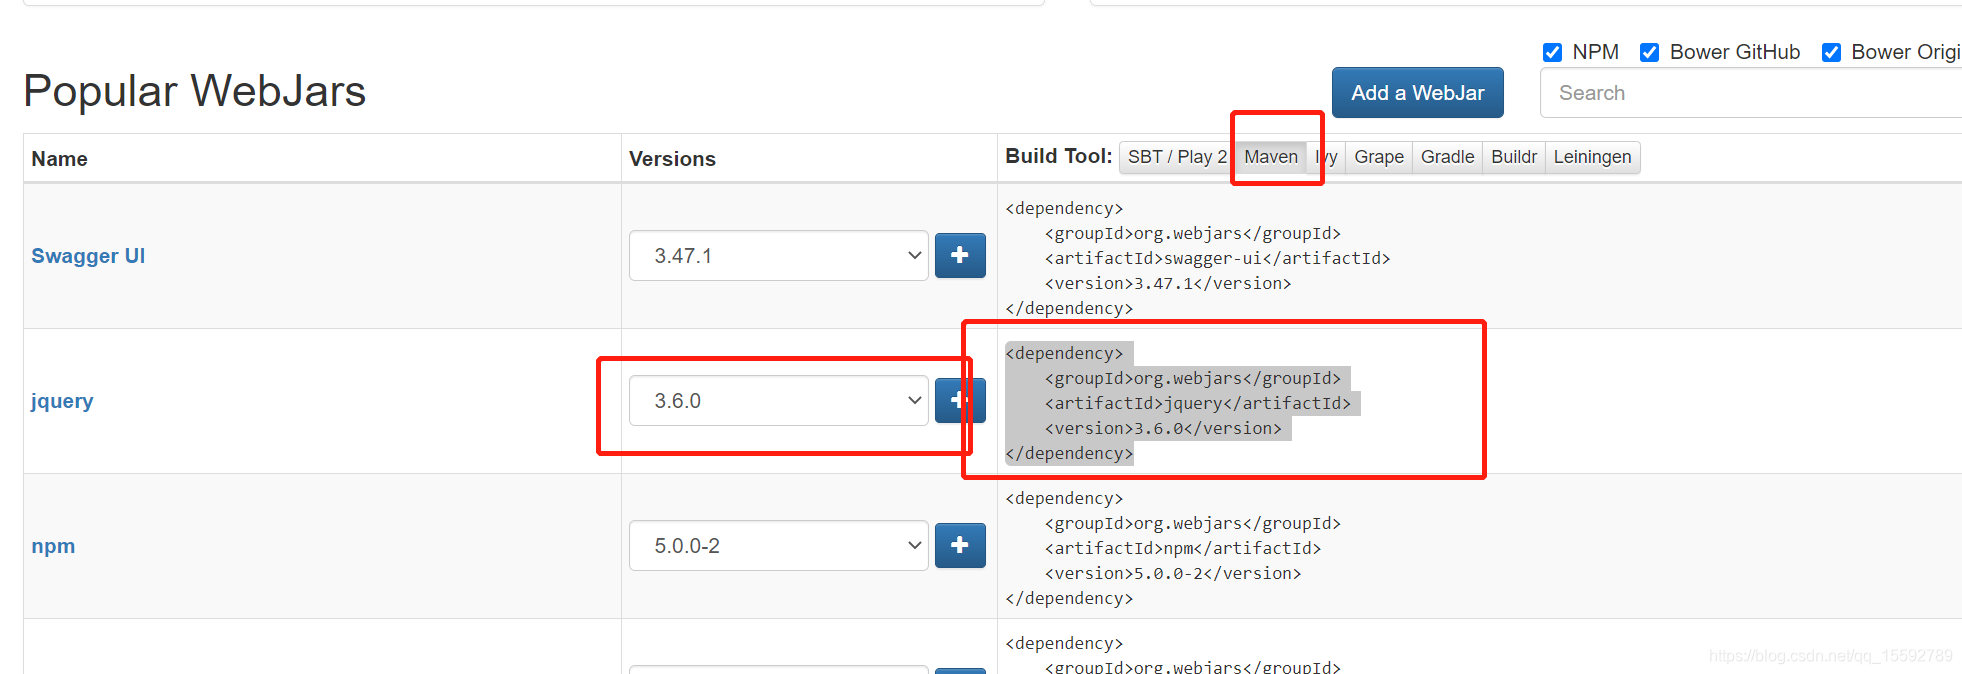Open Swagger UI version dropdown 3.47.1
The height and width of the screenshot is (674, 1962).
coord(779,256)
